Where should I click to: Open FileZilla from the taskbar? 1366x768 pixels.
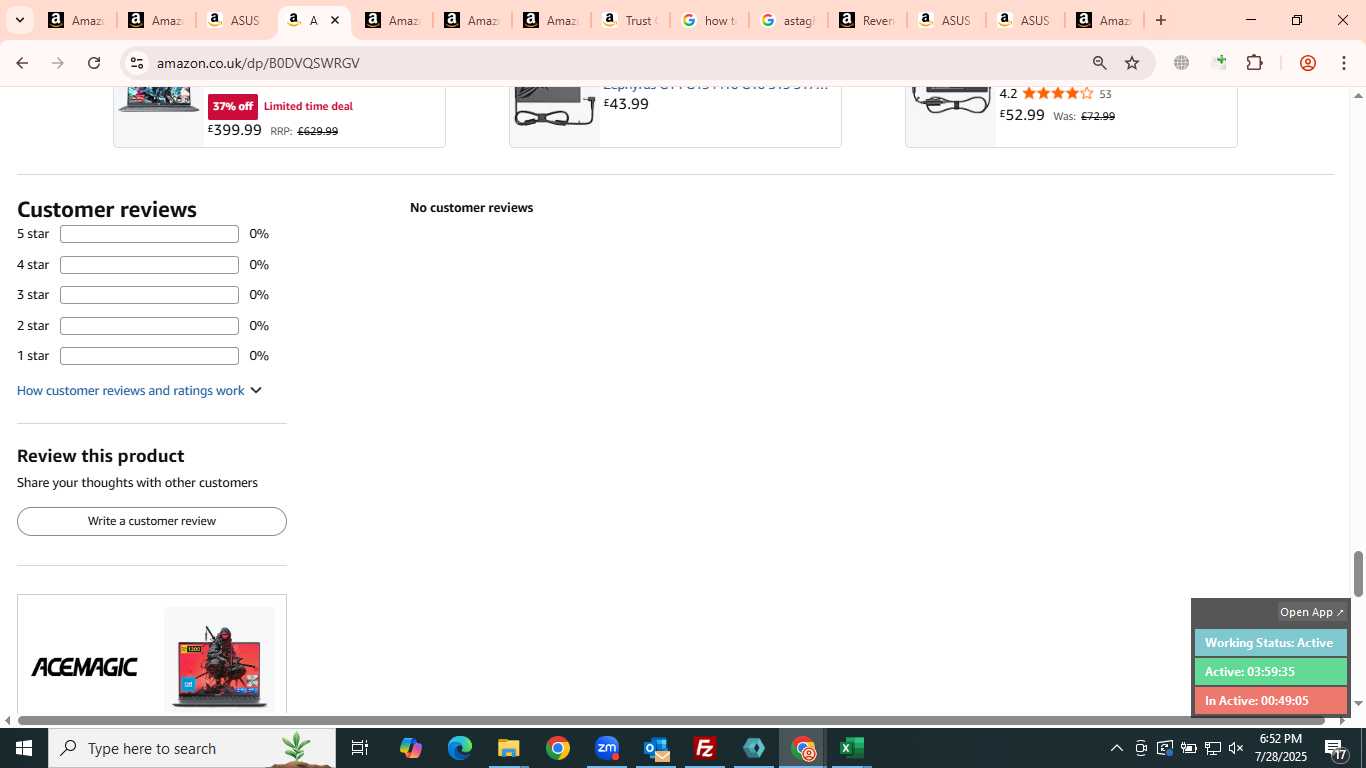point(705,748)
